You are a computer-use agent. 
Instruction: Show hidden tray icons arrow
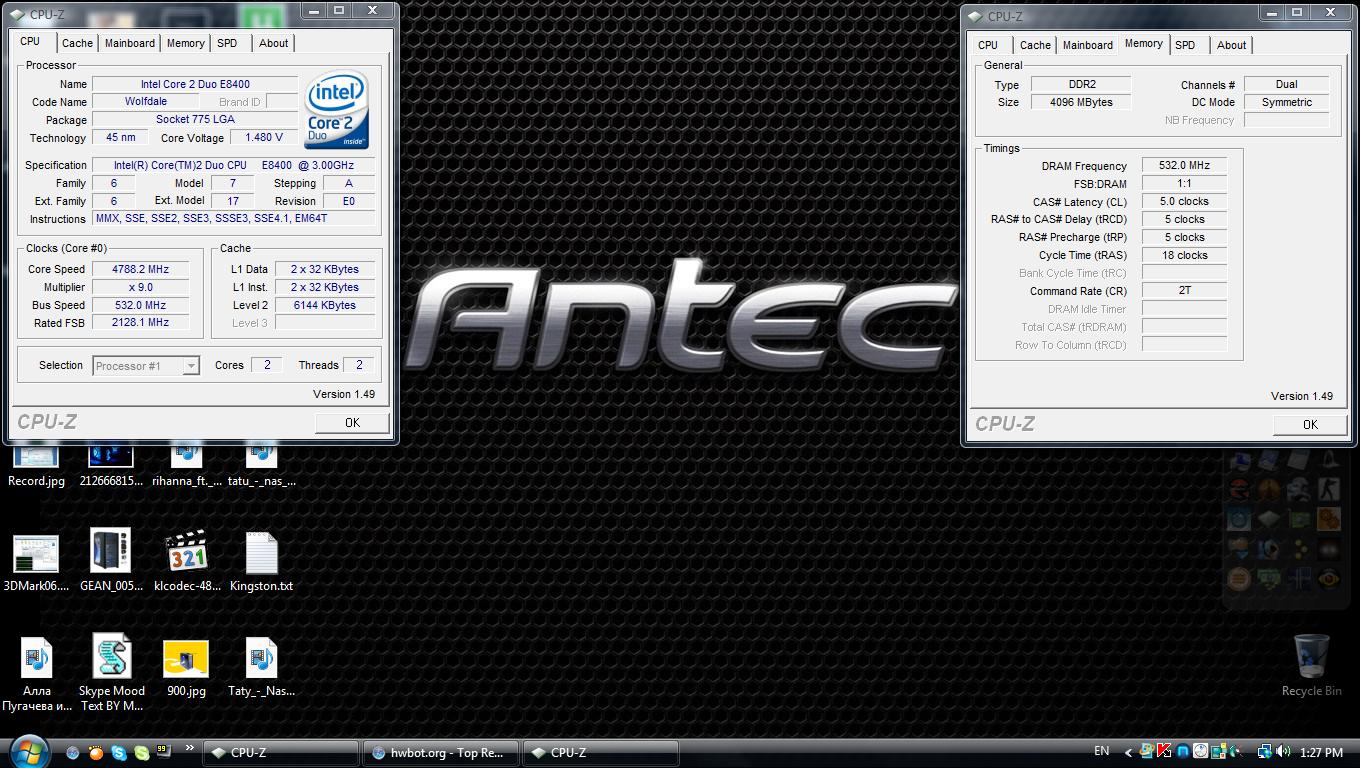coord(1128,753)
